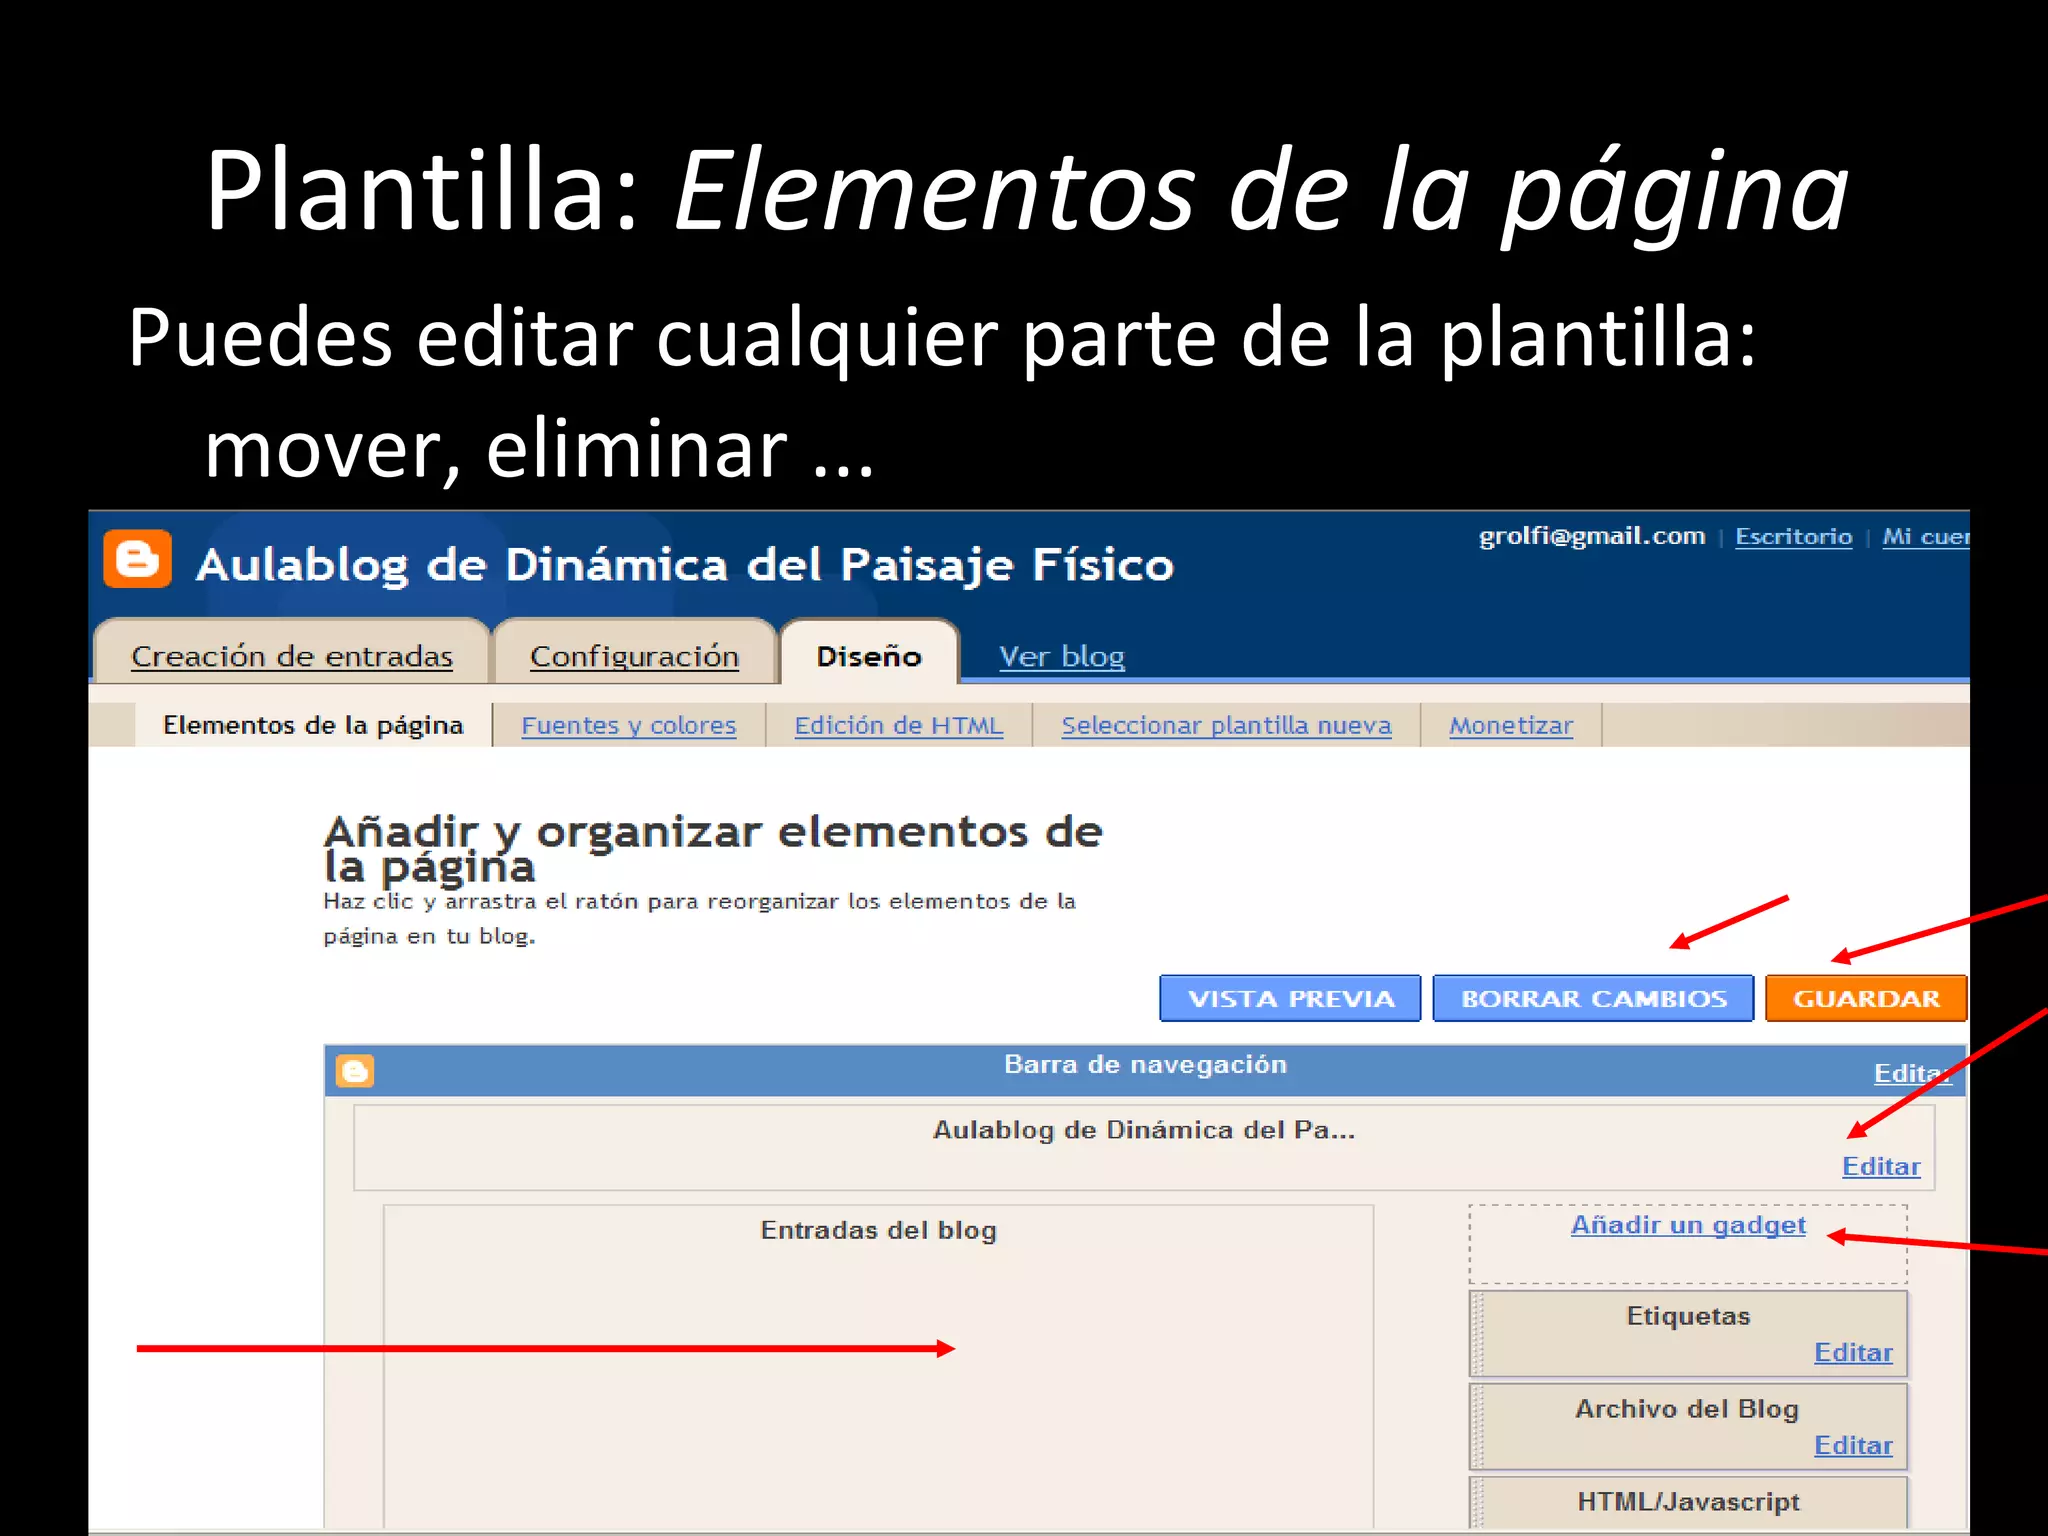Click the grolfi@gmail.com account text
The width and height of the screenshot is (2048, 1536).
point(1592,536)
